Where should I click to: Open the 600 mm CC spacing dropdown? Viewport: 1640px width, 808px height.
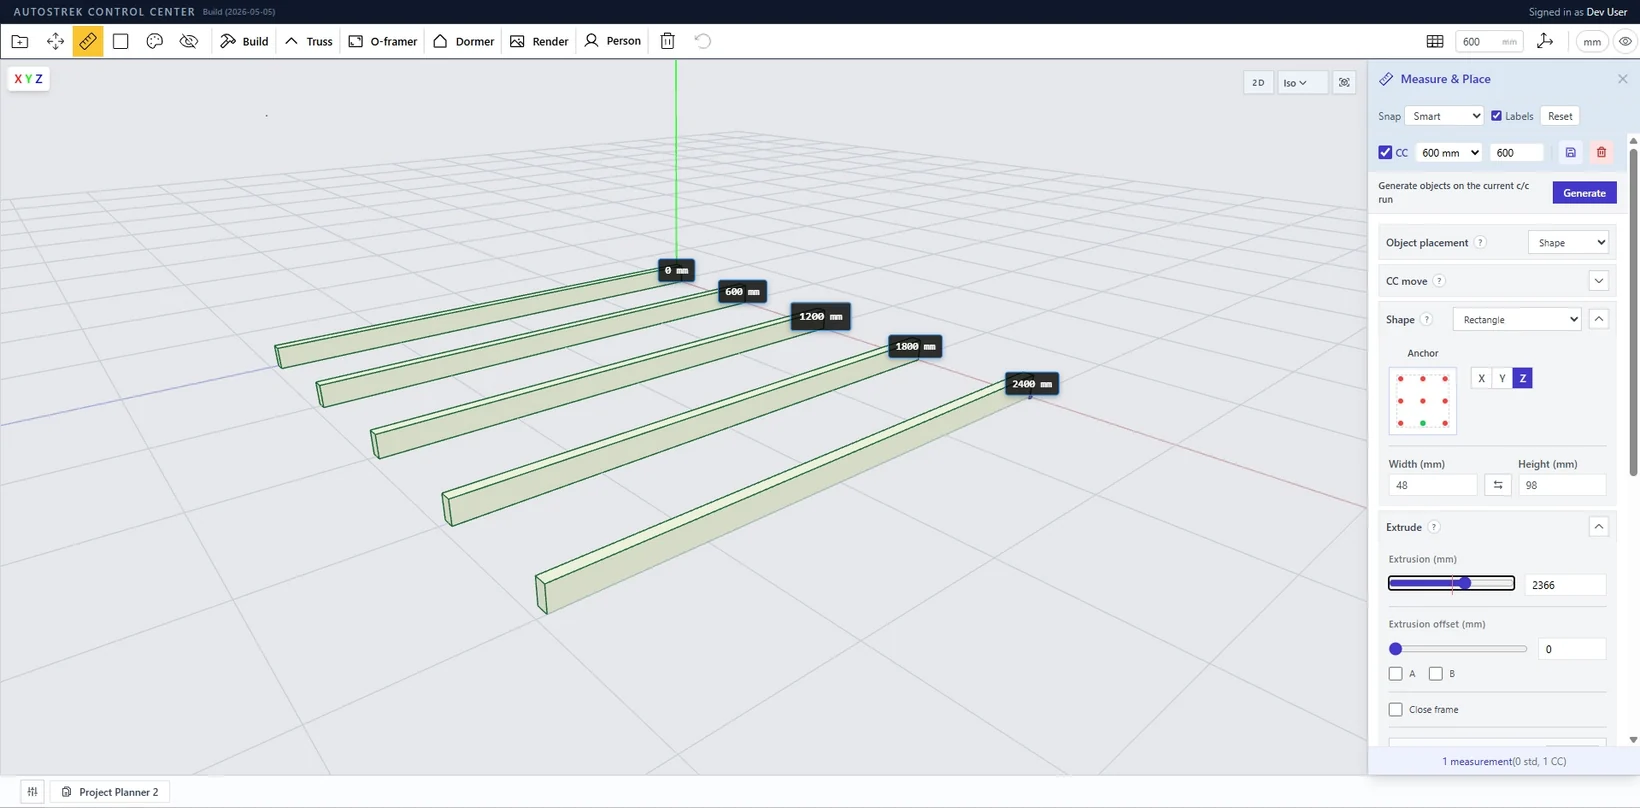1450,153
